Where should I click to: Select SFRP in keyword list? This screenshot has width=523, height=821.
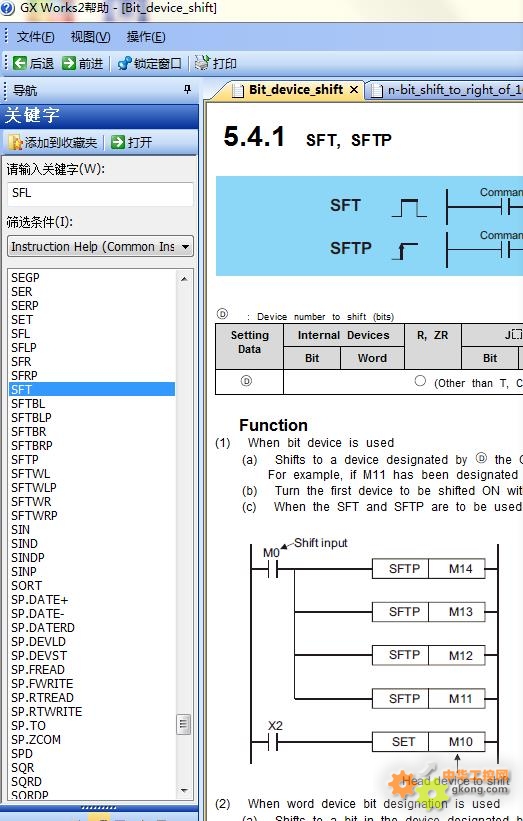point(24,376)
